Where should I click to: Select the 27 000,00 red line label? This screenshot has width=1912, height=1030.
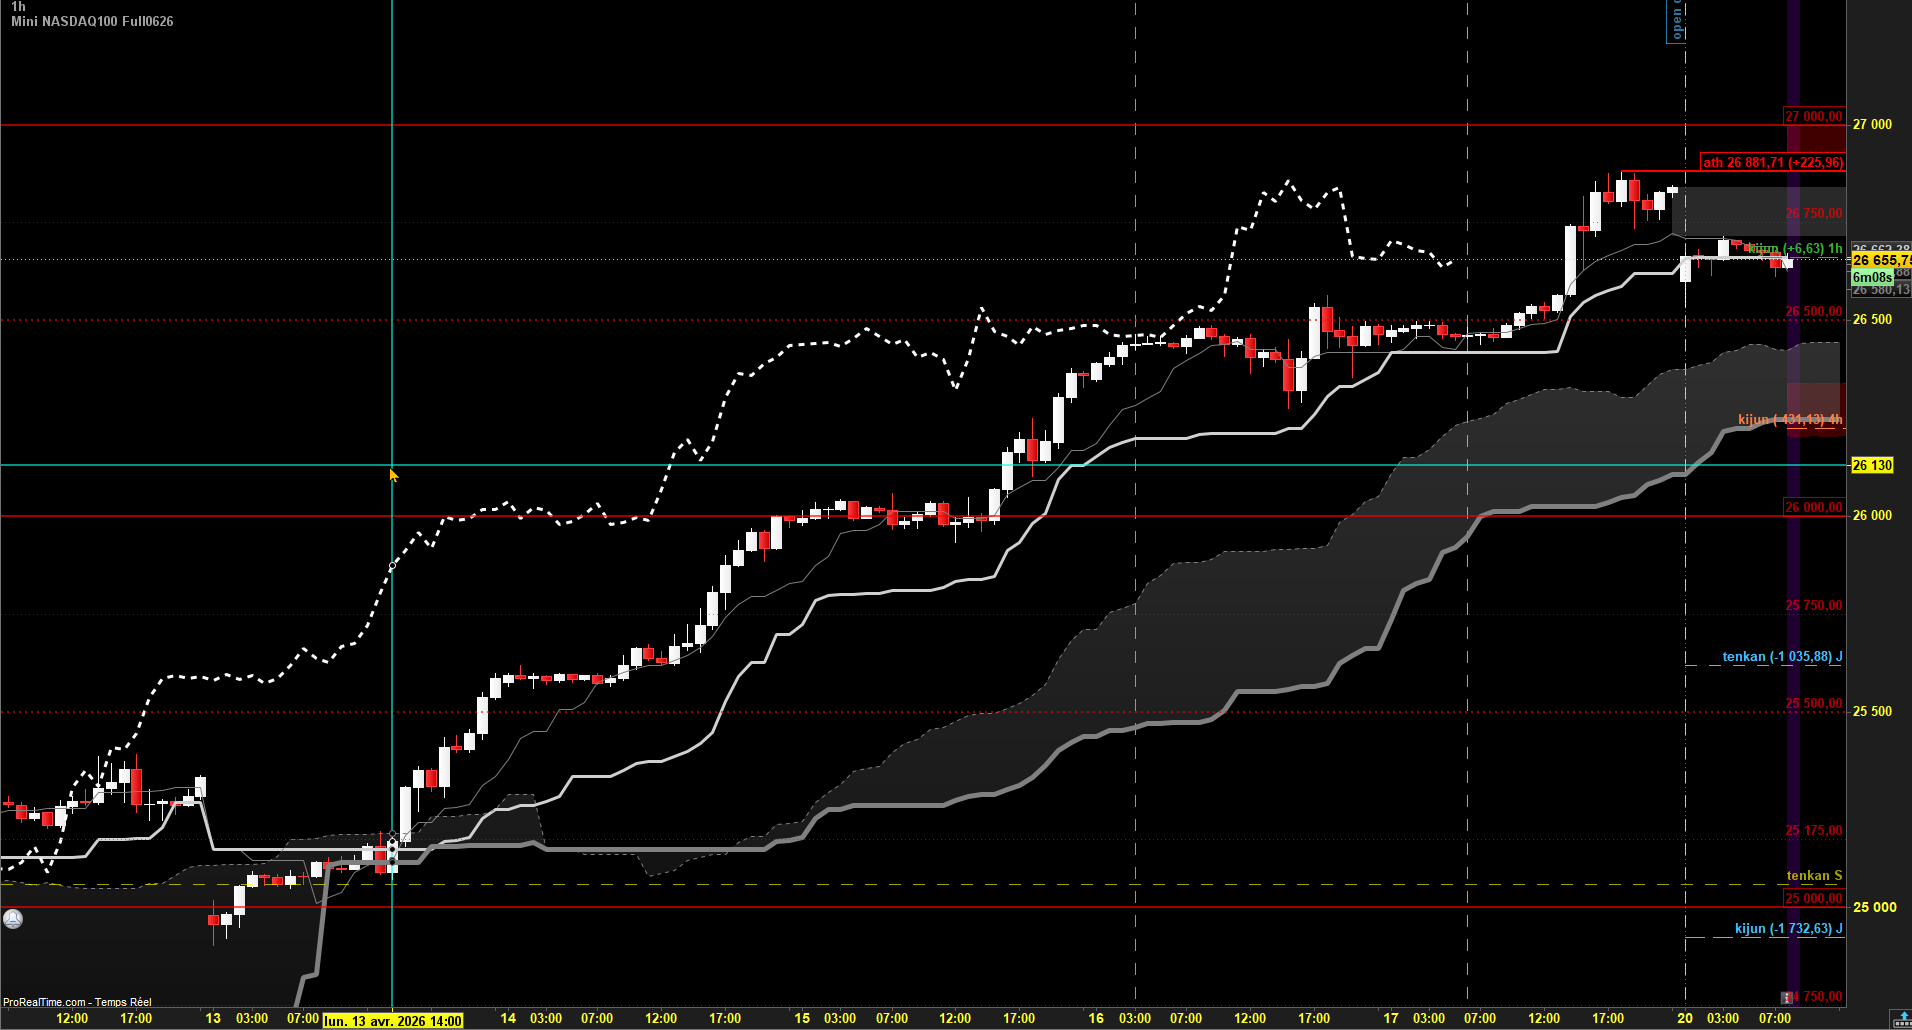coord(1814,116)
